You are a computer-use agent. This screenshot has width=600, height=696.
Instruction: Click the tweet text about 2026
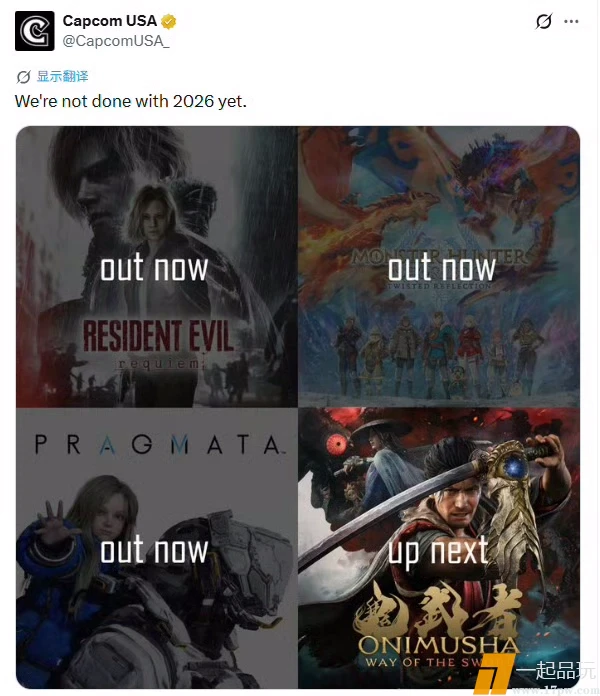[x=130, y=101]
